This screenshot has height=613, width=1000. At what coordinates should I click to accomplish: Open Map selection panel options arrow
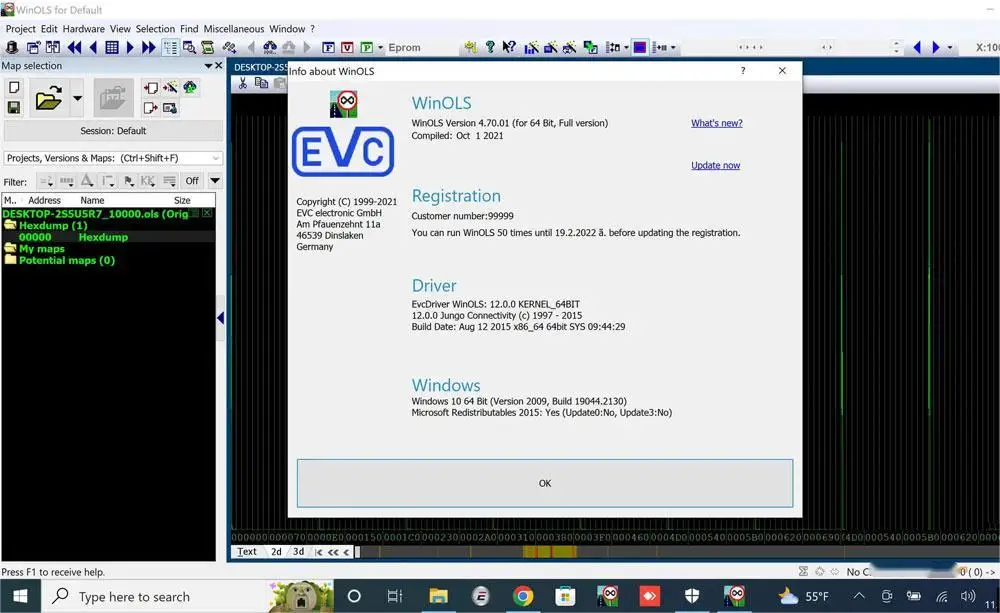pyautogui.click(x=208, y=66)
